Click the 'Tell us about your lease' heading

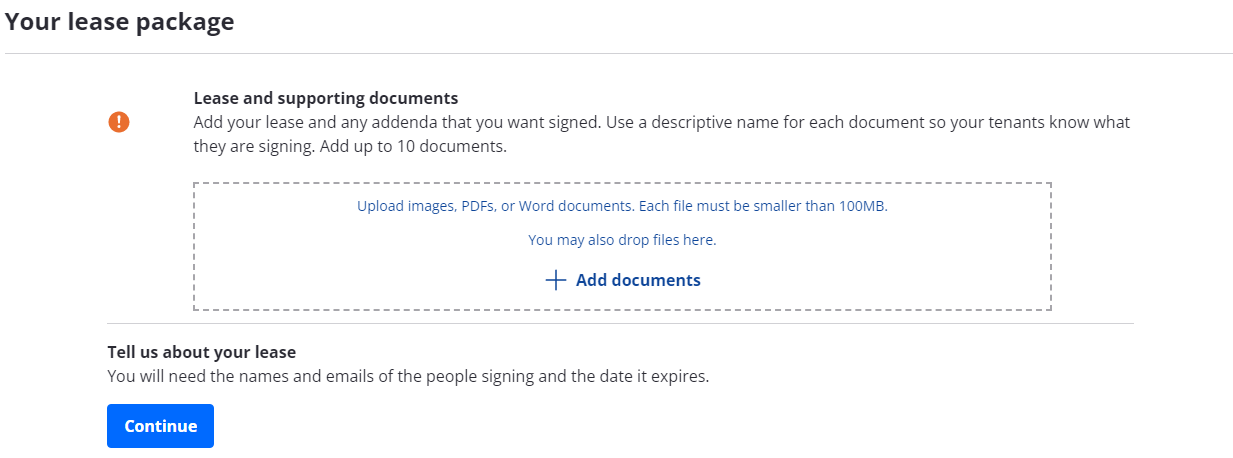point(202,352)
